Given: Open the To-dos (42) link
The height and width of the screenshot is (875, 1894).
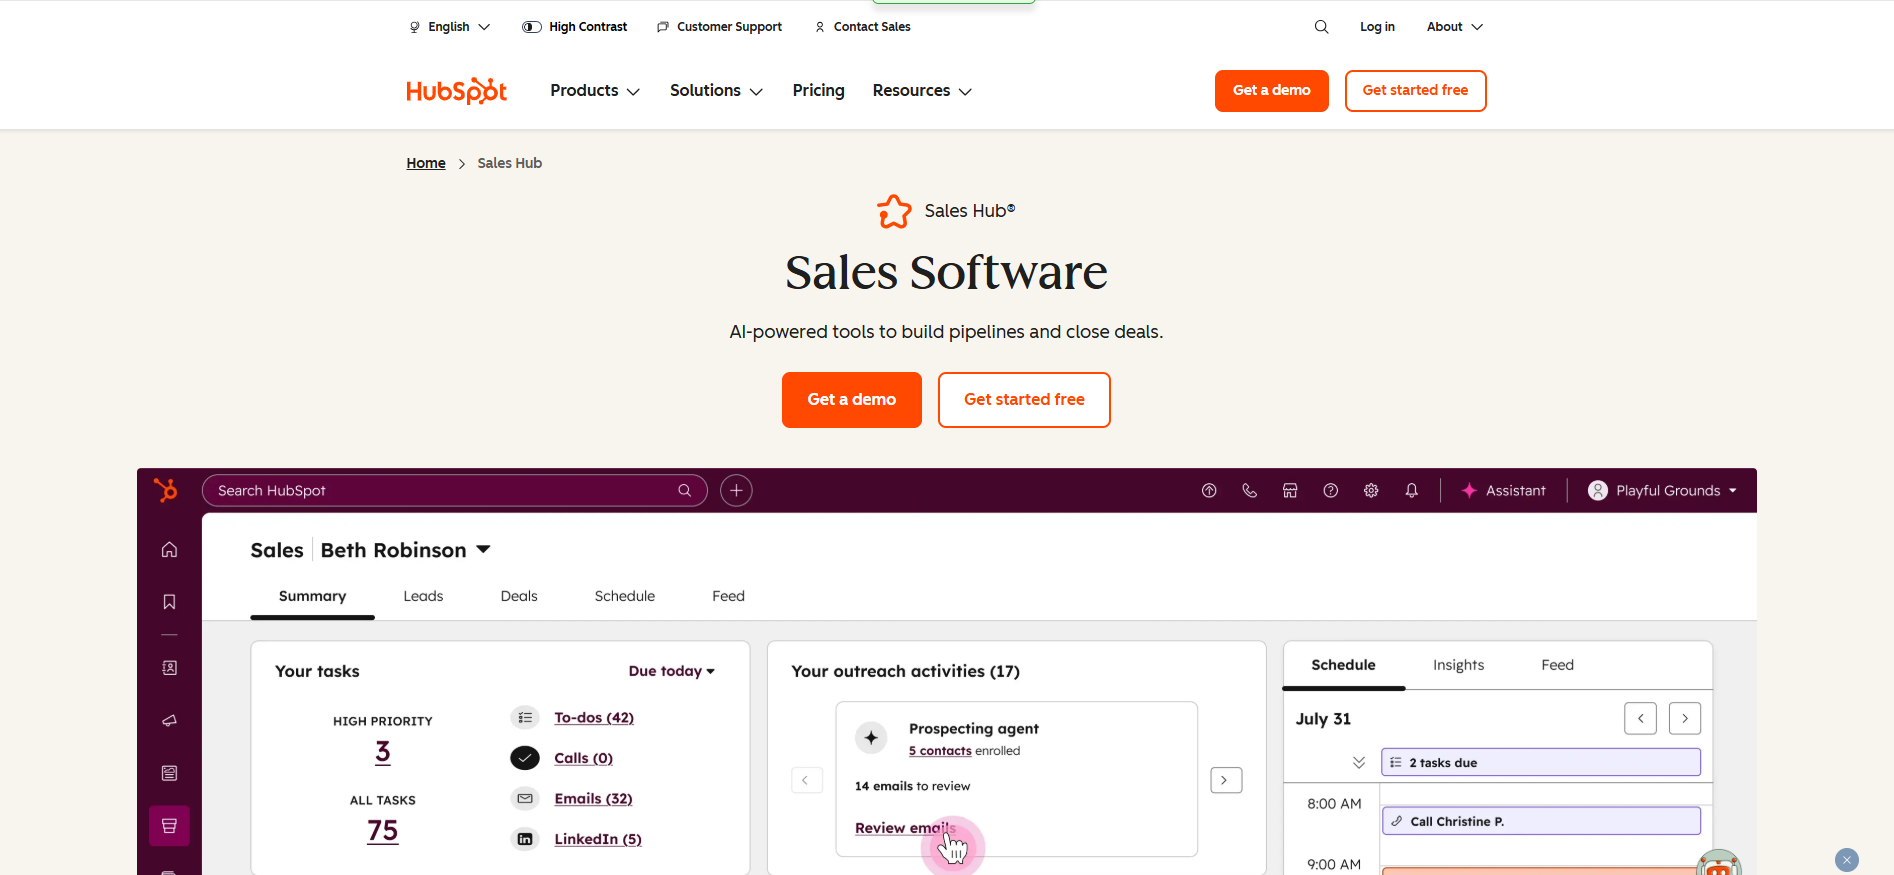Looking at the screenshot, I should tap(594, 718).
